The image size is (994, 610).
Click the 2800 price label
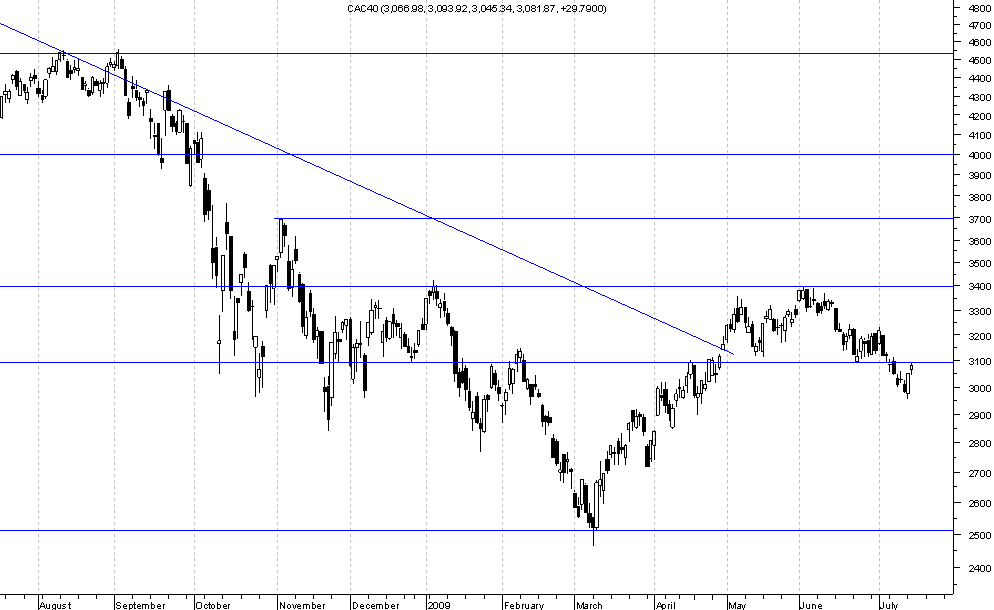click(x=979, y=444)
